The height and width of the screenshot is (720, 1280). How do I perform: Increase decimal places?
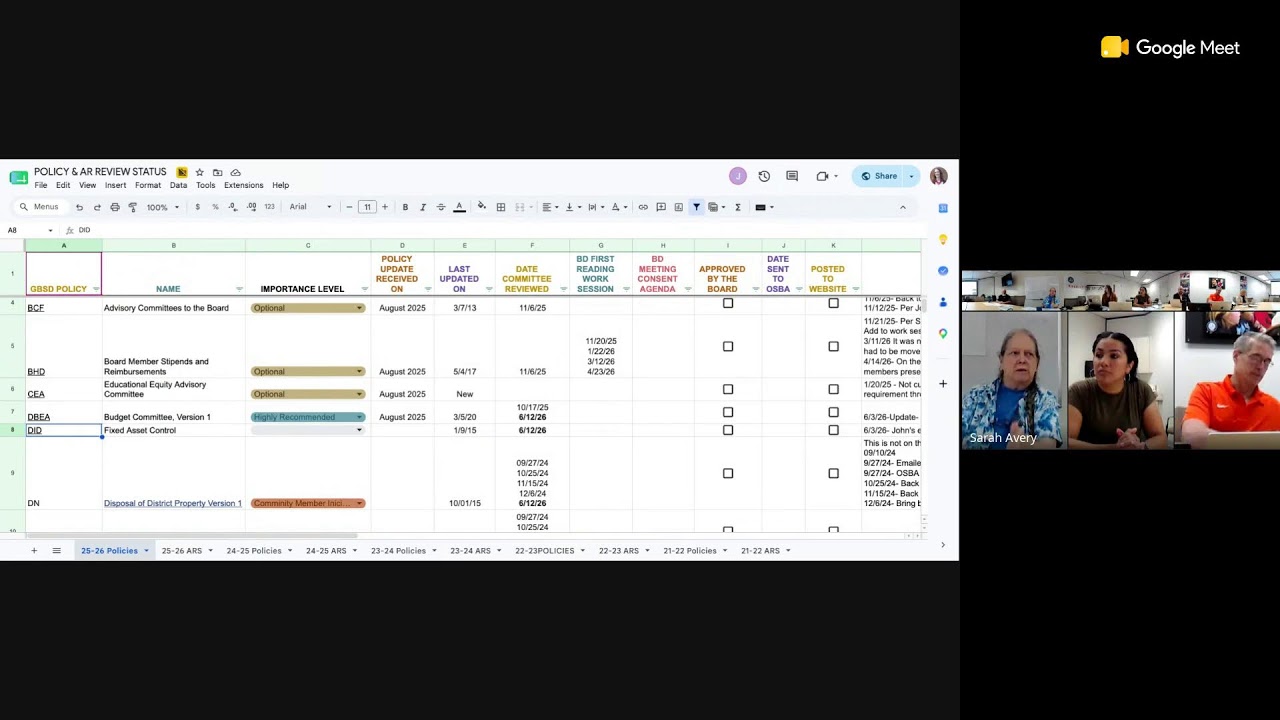(x=251, y=207)
